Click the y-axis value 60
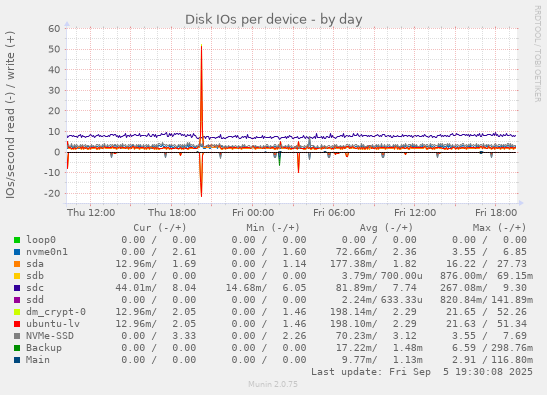This screenshot has height=395, width=547. pyautogui.click(x=54, y=28)
